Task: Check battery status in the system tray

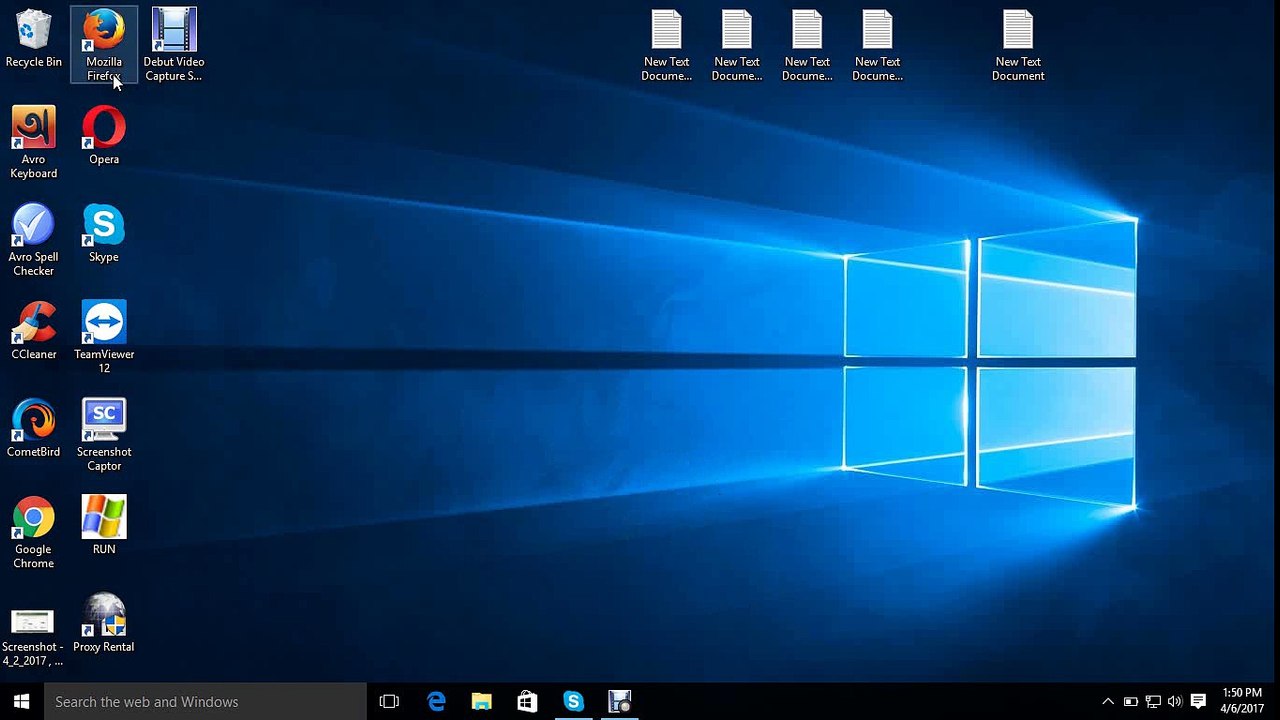Action: coord(1131,702)
